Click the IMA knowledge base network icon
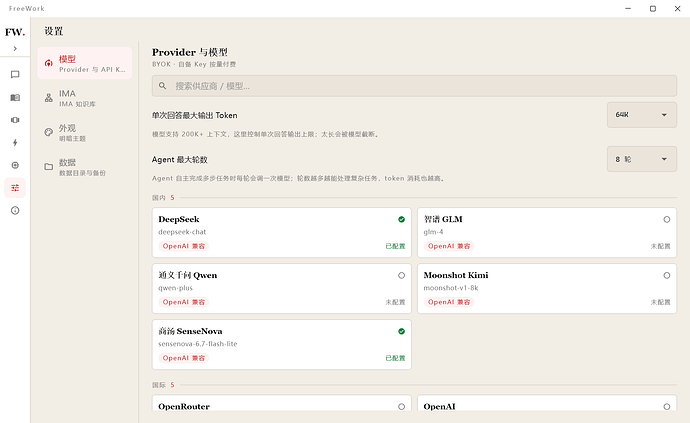 pyautogui.click(x=48, y=98)
